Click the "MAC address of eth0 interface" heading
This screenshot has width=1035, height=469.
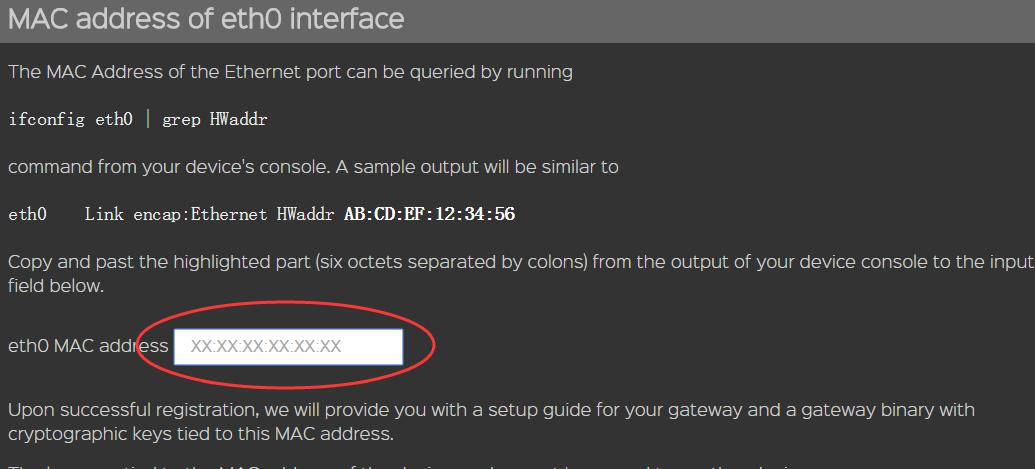pos(206,19)
